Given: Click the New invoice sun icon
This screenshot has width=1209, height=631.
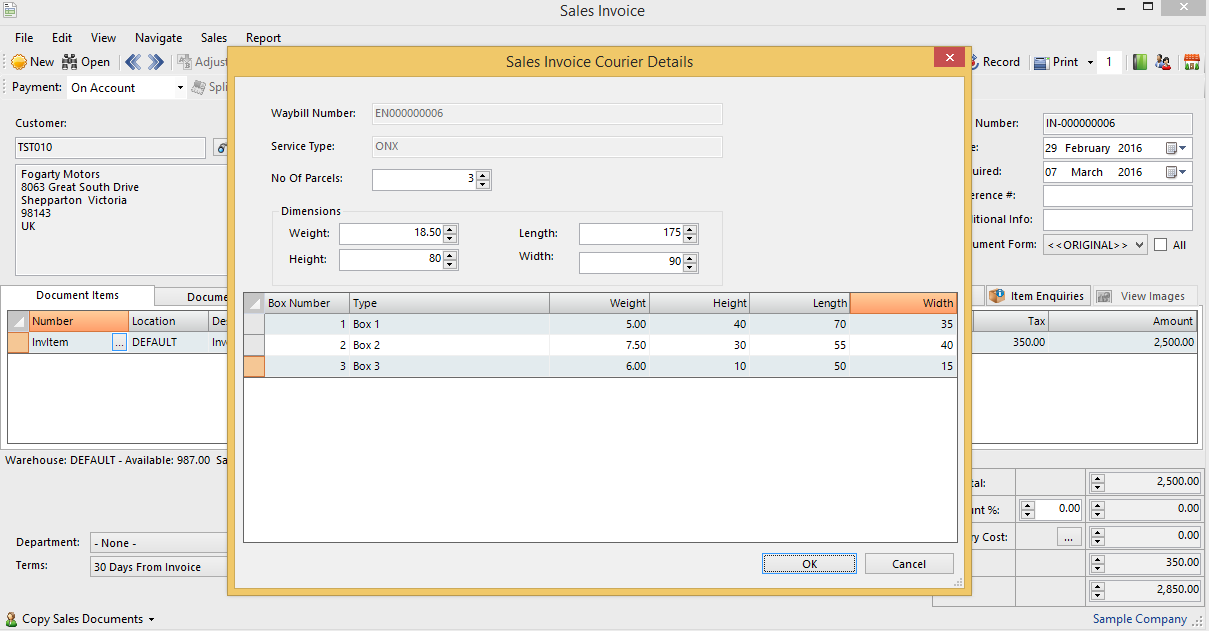Looking at the screenshot, I should (19, 62).
